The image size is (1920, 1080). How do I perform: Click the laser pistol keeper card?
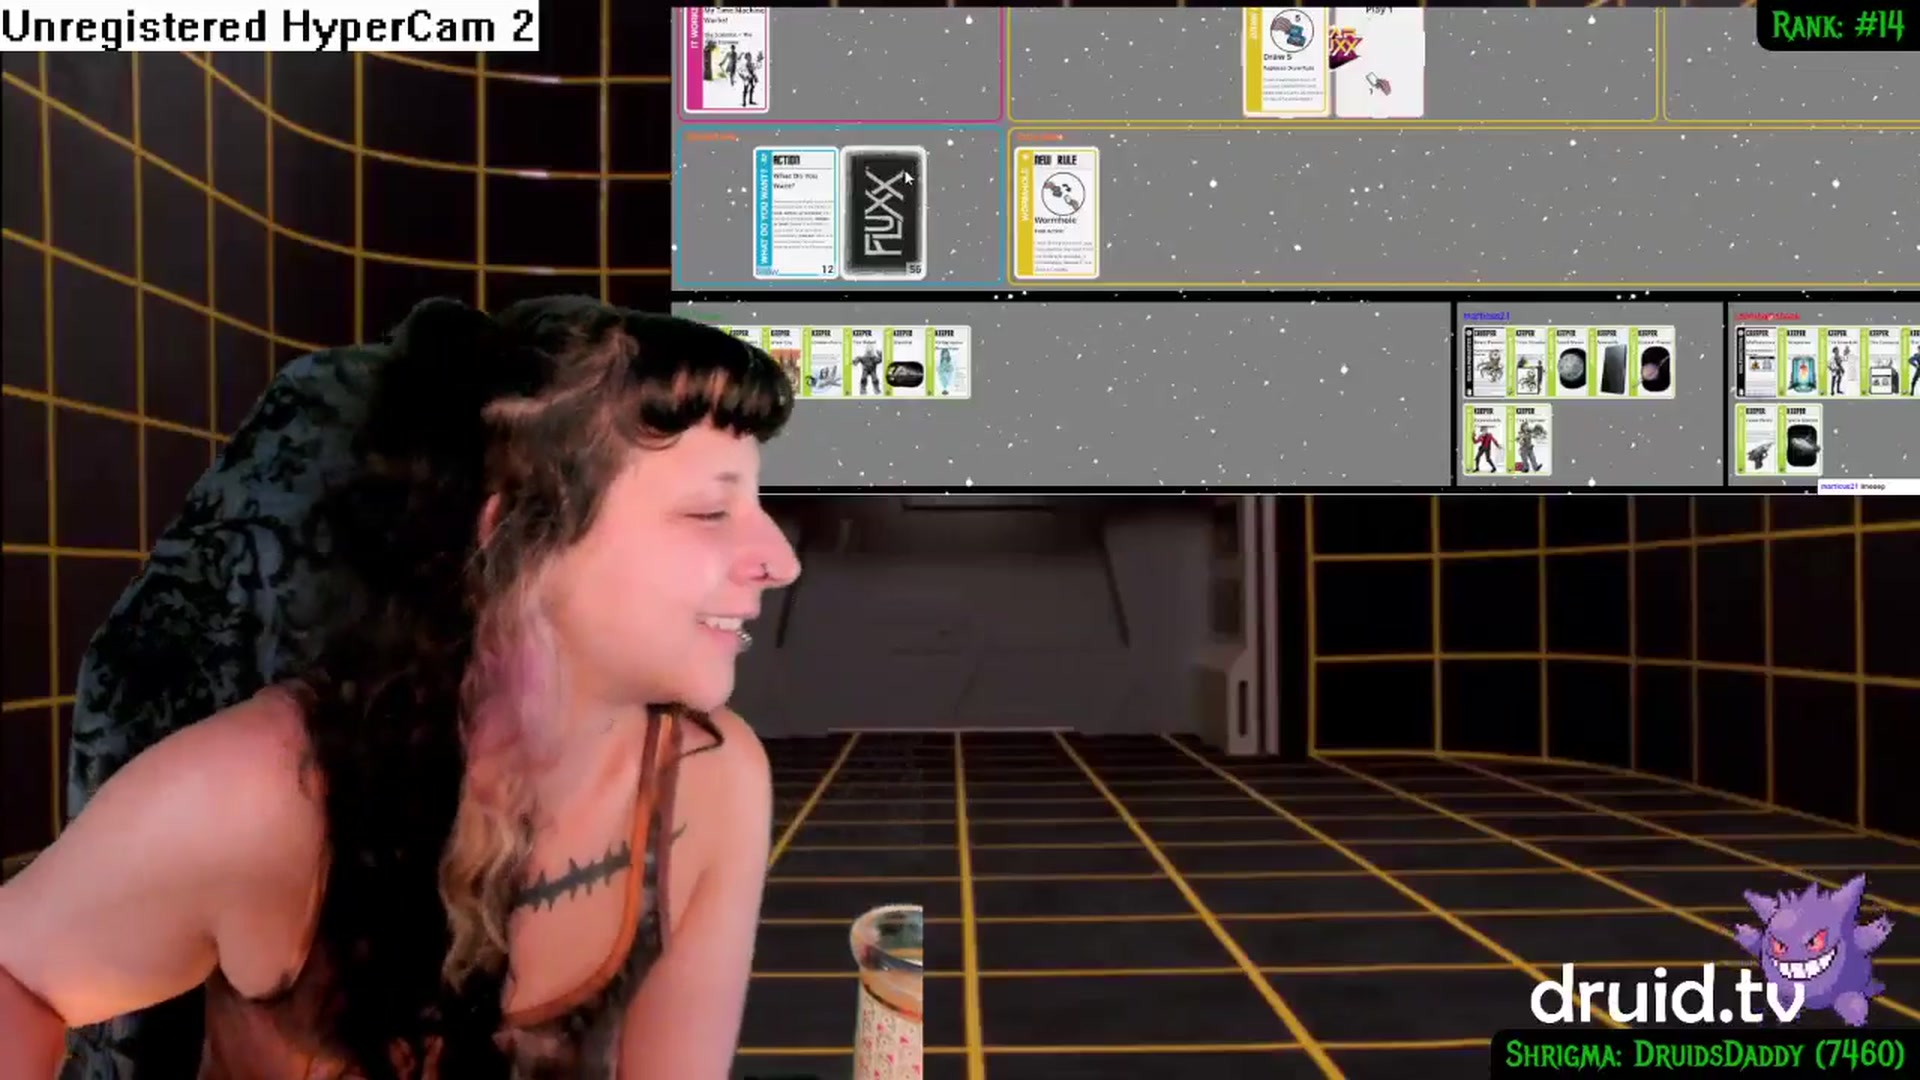(x=1758, y=440)
